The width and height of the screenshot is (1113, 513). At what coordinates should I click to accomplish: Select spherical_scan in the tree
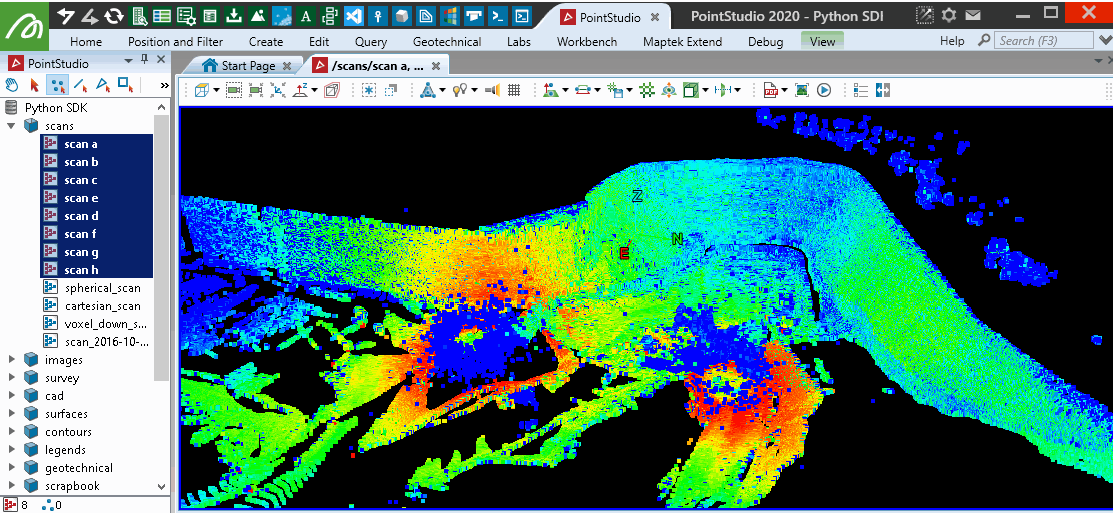coord(102,288)
